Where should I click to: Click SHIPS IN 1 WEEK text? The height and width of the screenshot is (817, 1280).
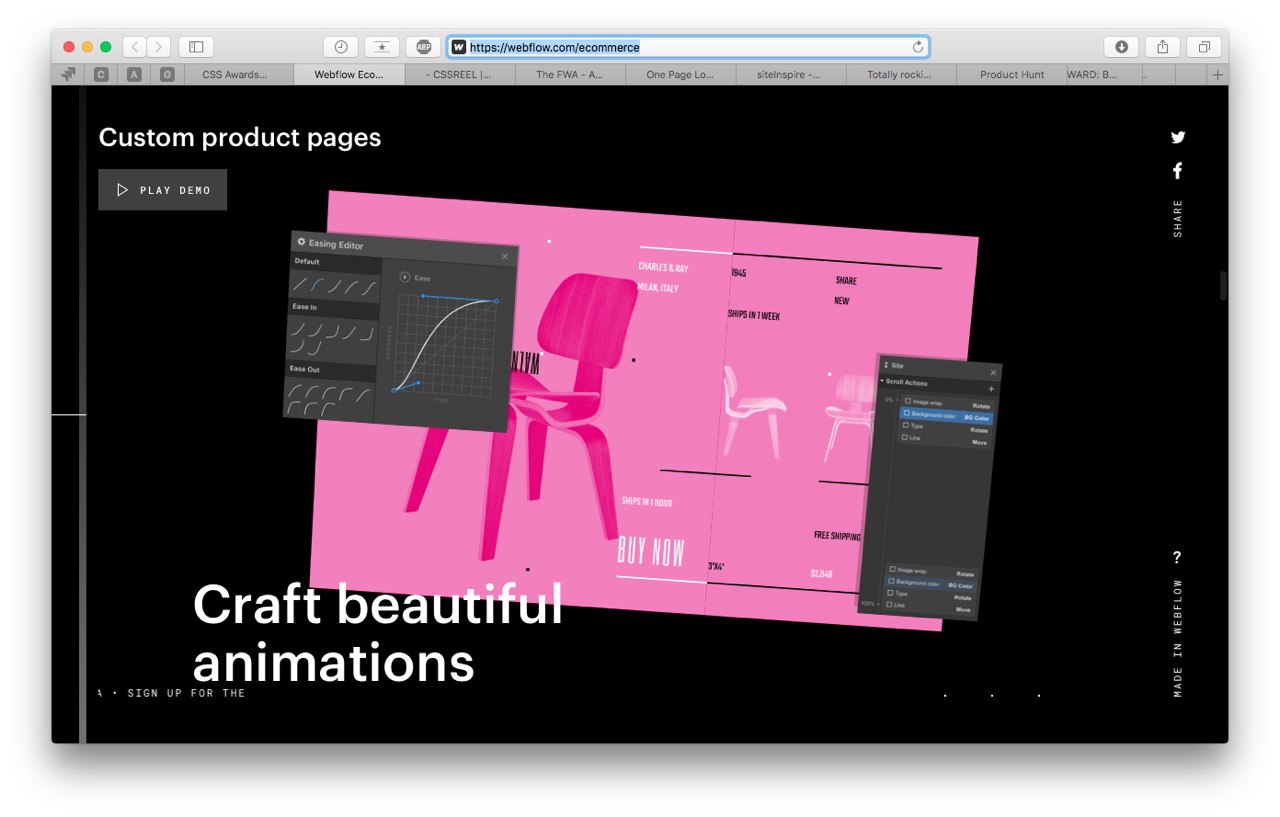tap(754, 315)
